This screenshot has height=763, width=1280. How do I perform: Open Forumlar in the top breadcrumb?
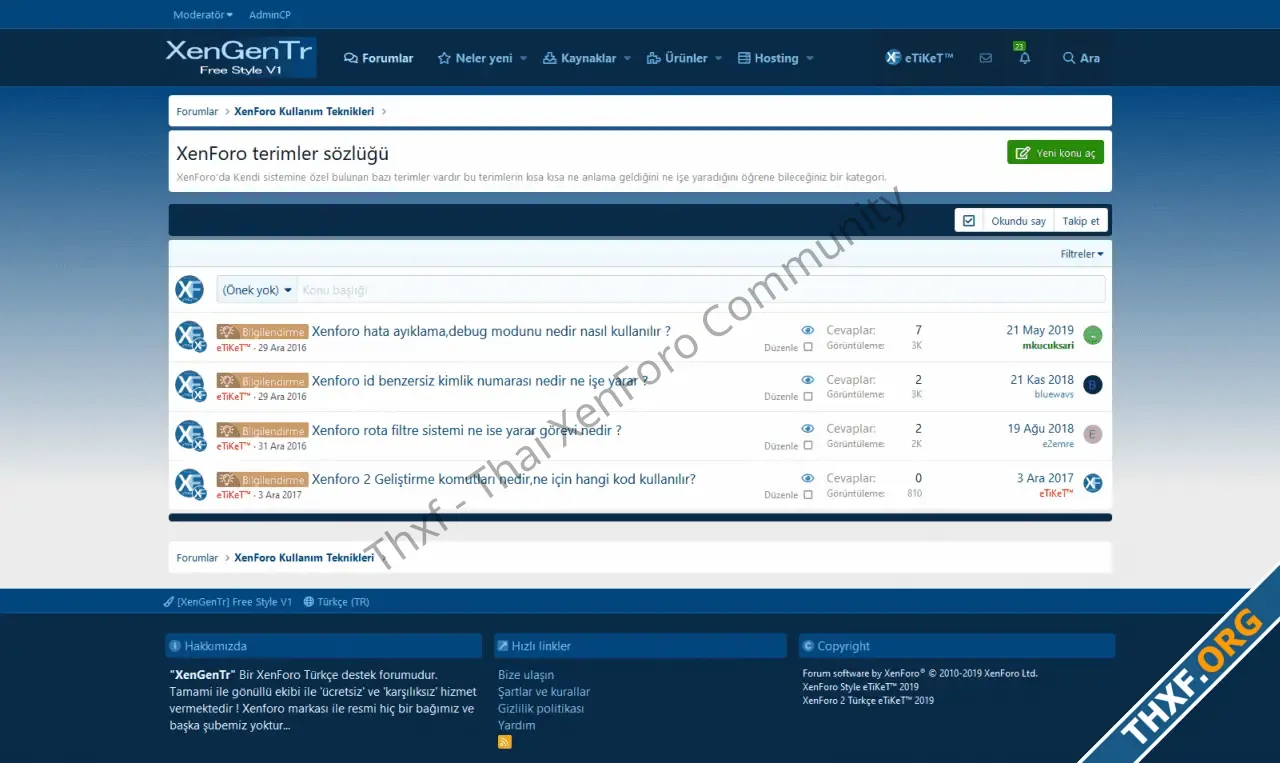[x=197, y=112]
